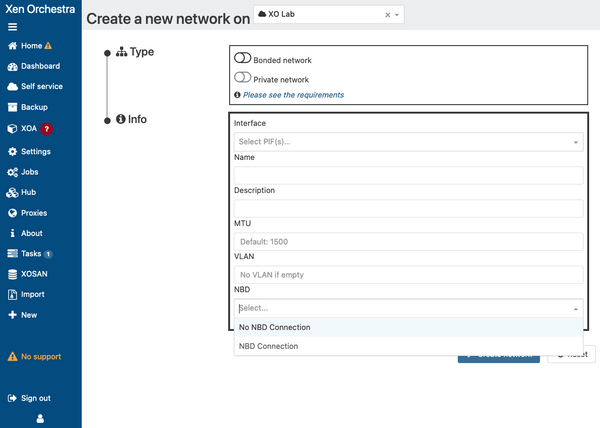Expand the XO Lab pool dropdown arrow
The width and height of the screenshot is (600, 428).
[398, 15]
